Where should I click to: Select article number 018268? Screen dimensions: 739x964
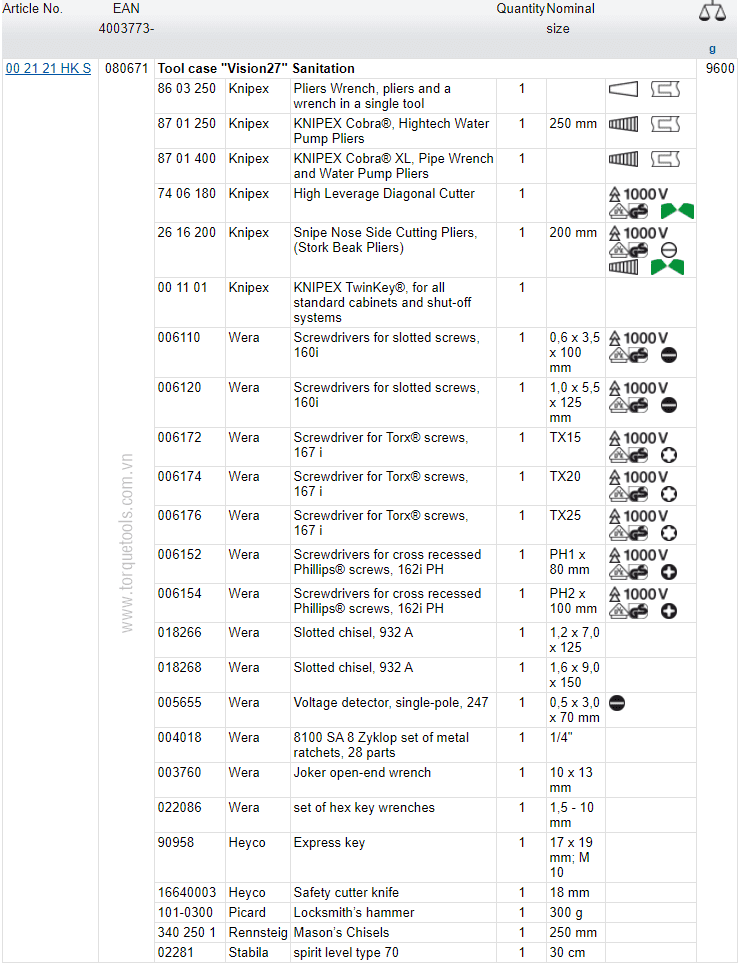pyautogui.click(x=179, y=668)
